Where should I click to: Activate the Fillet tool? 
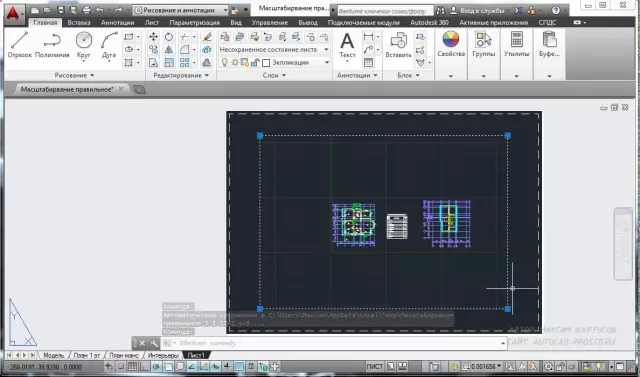point(184,50)
